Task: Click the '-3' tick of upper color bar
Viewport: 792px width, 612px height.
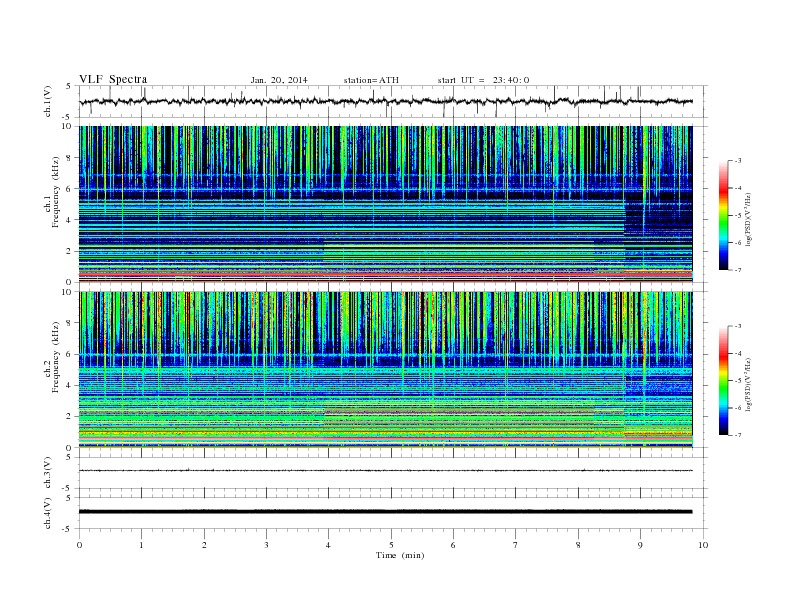Action: [x=737, y=161]
